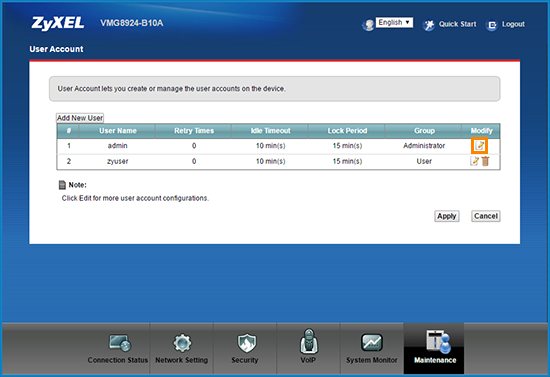Select the admin user name cell
550x377 pixels.
click(x=118, y=146)
